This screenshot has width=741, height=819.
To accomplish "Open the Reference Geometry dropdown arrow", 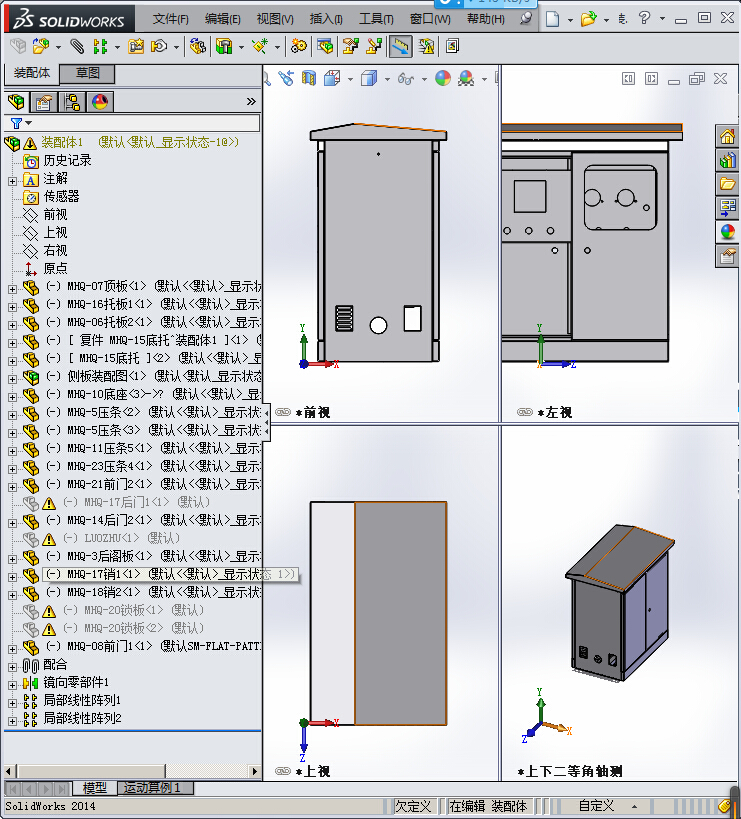I will [x=277, y=48].
